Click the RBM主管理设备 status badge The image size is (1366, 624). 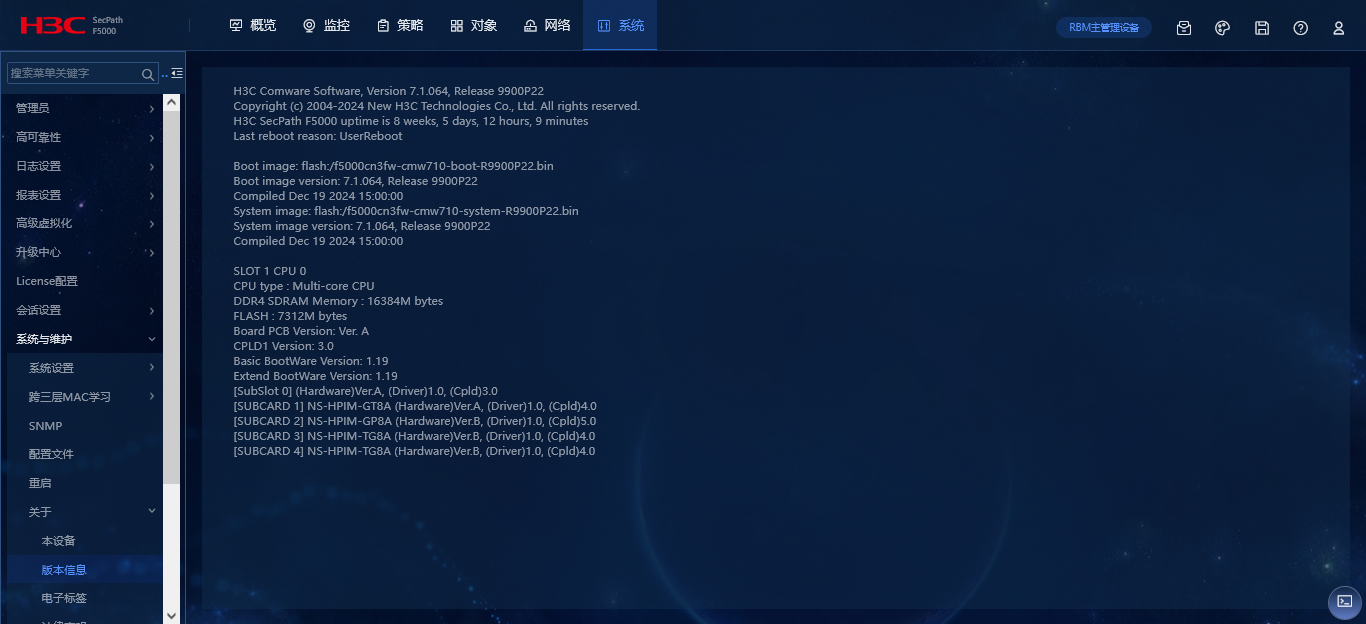(x=1104, y=28)
